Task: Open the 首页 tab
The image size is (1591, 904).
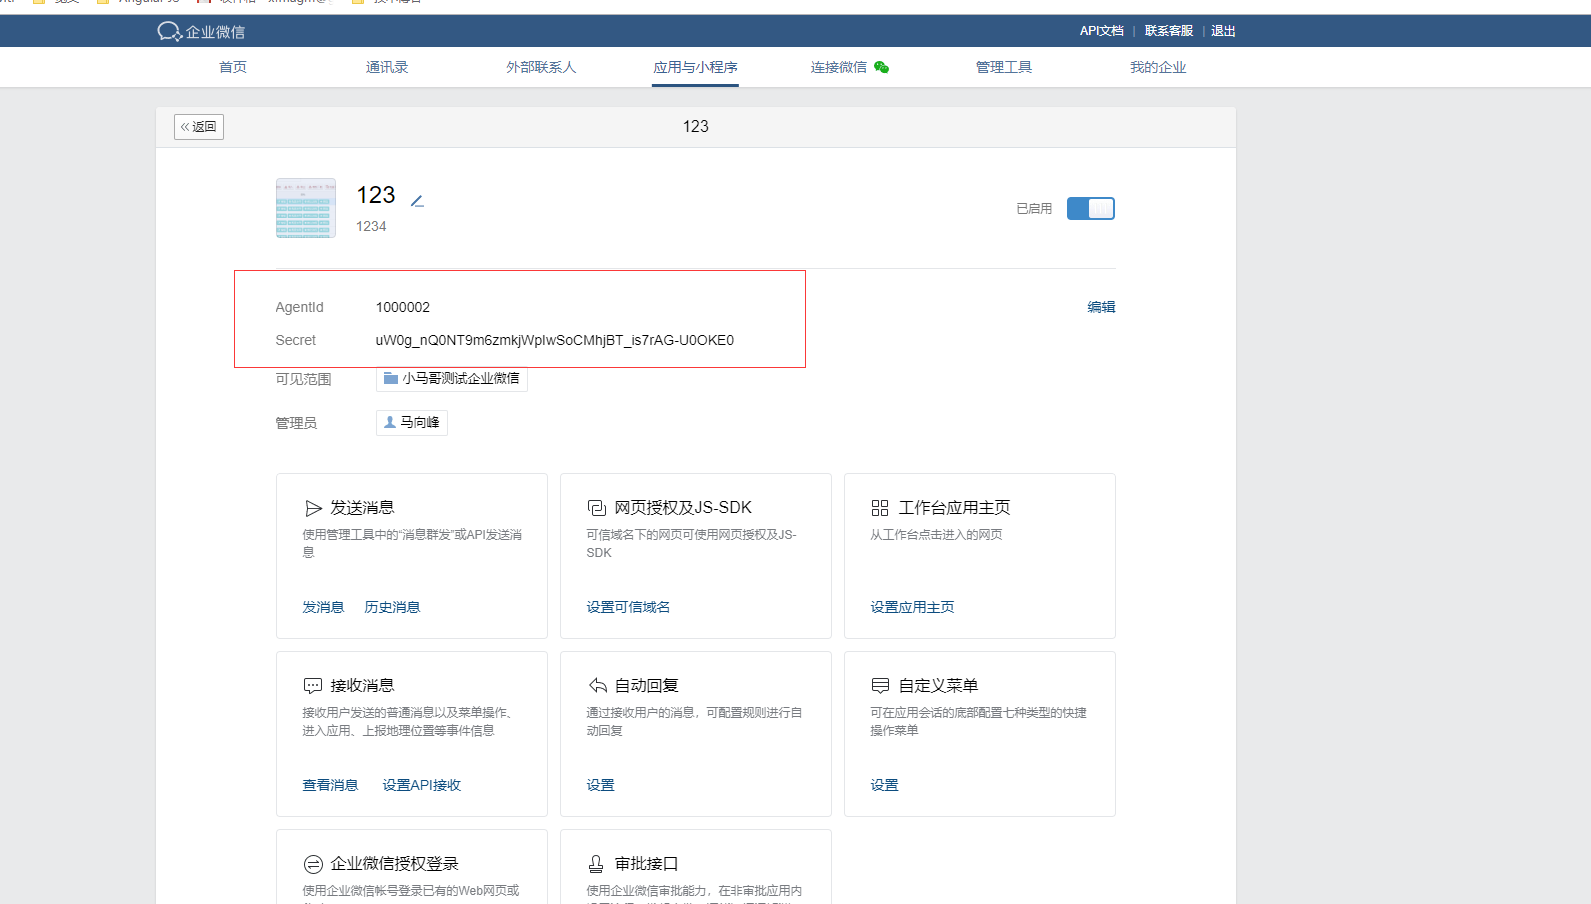Action: pos(233,67)
